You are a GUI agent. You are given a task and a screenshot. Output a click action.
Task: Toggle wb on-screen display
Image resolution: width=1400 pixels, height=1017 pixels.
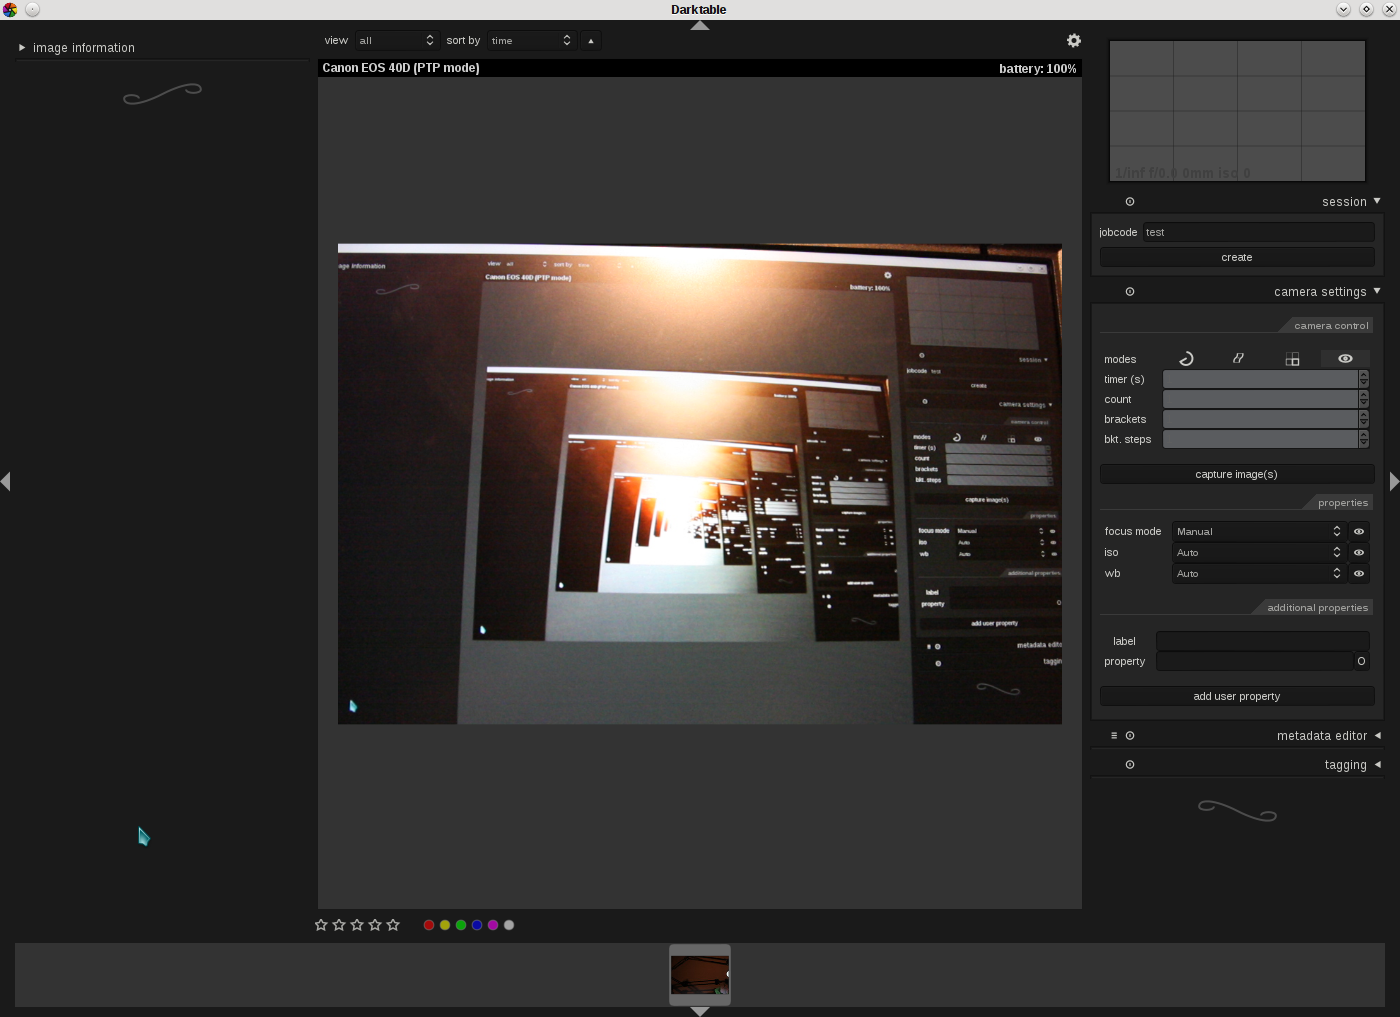[1359, 574]
